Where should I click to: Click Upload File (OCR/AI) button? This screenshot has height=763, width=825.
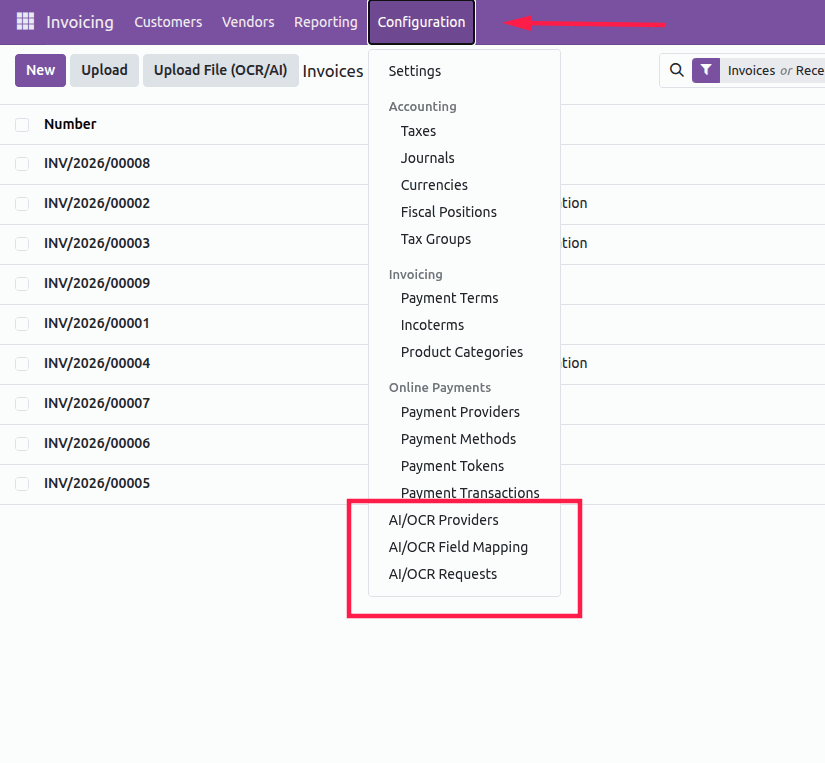(x=220, y=70)
